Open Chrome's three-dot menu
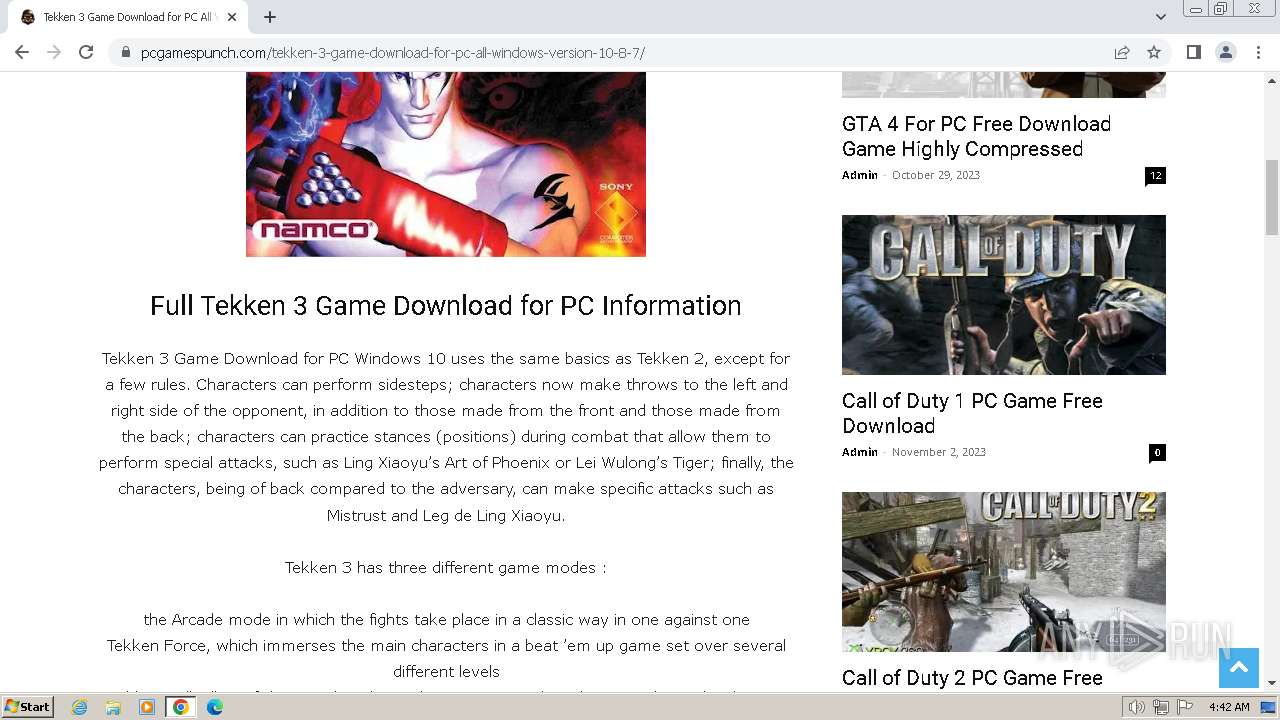This screenshot has height=720, width=1280. (x=1258, y=52)
